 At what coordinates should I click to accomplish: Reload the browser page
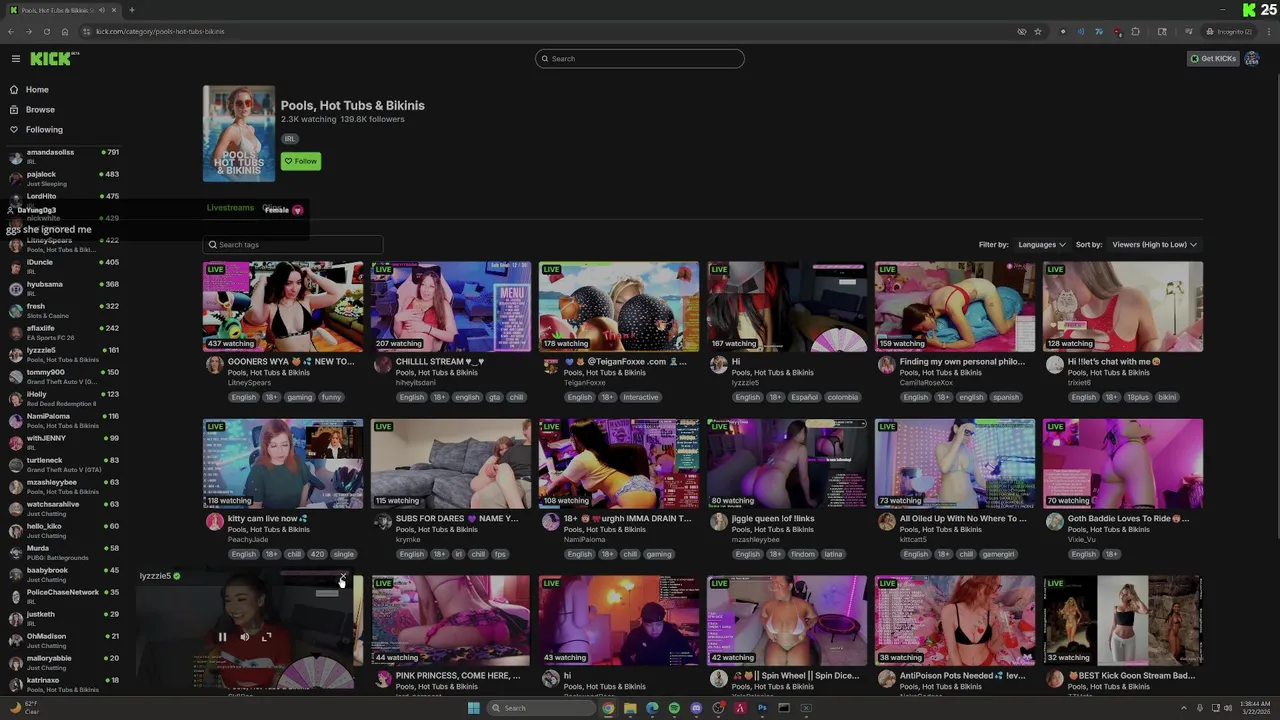[x=46, y=32]
